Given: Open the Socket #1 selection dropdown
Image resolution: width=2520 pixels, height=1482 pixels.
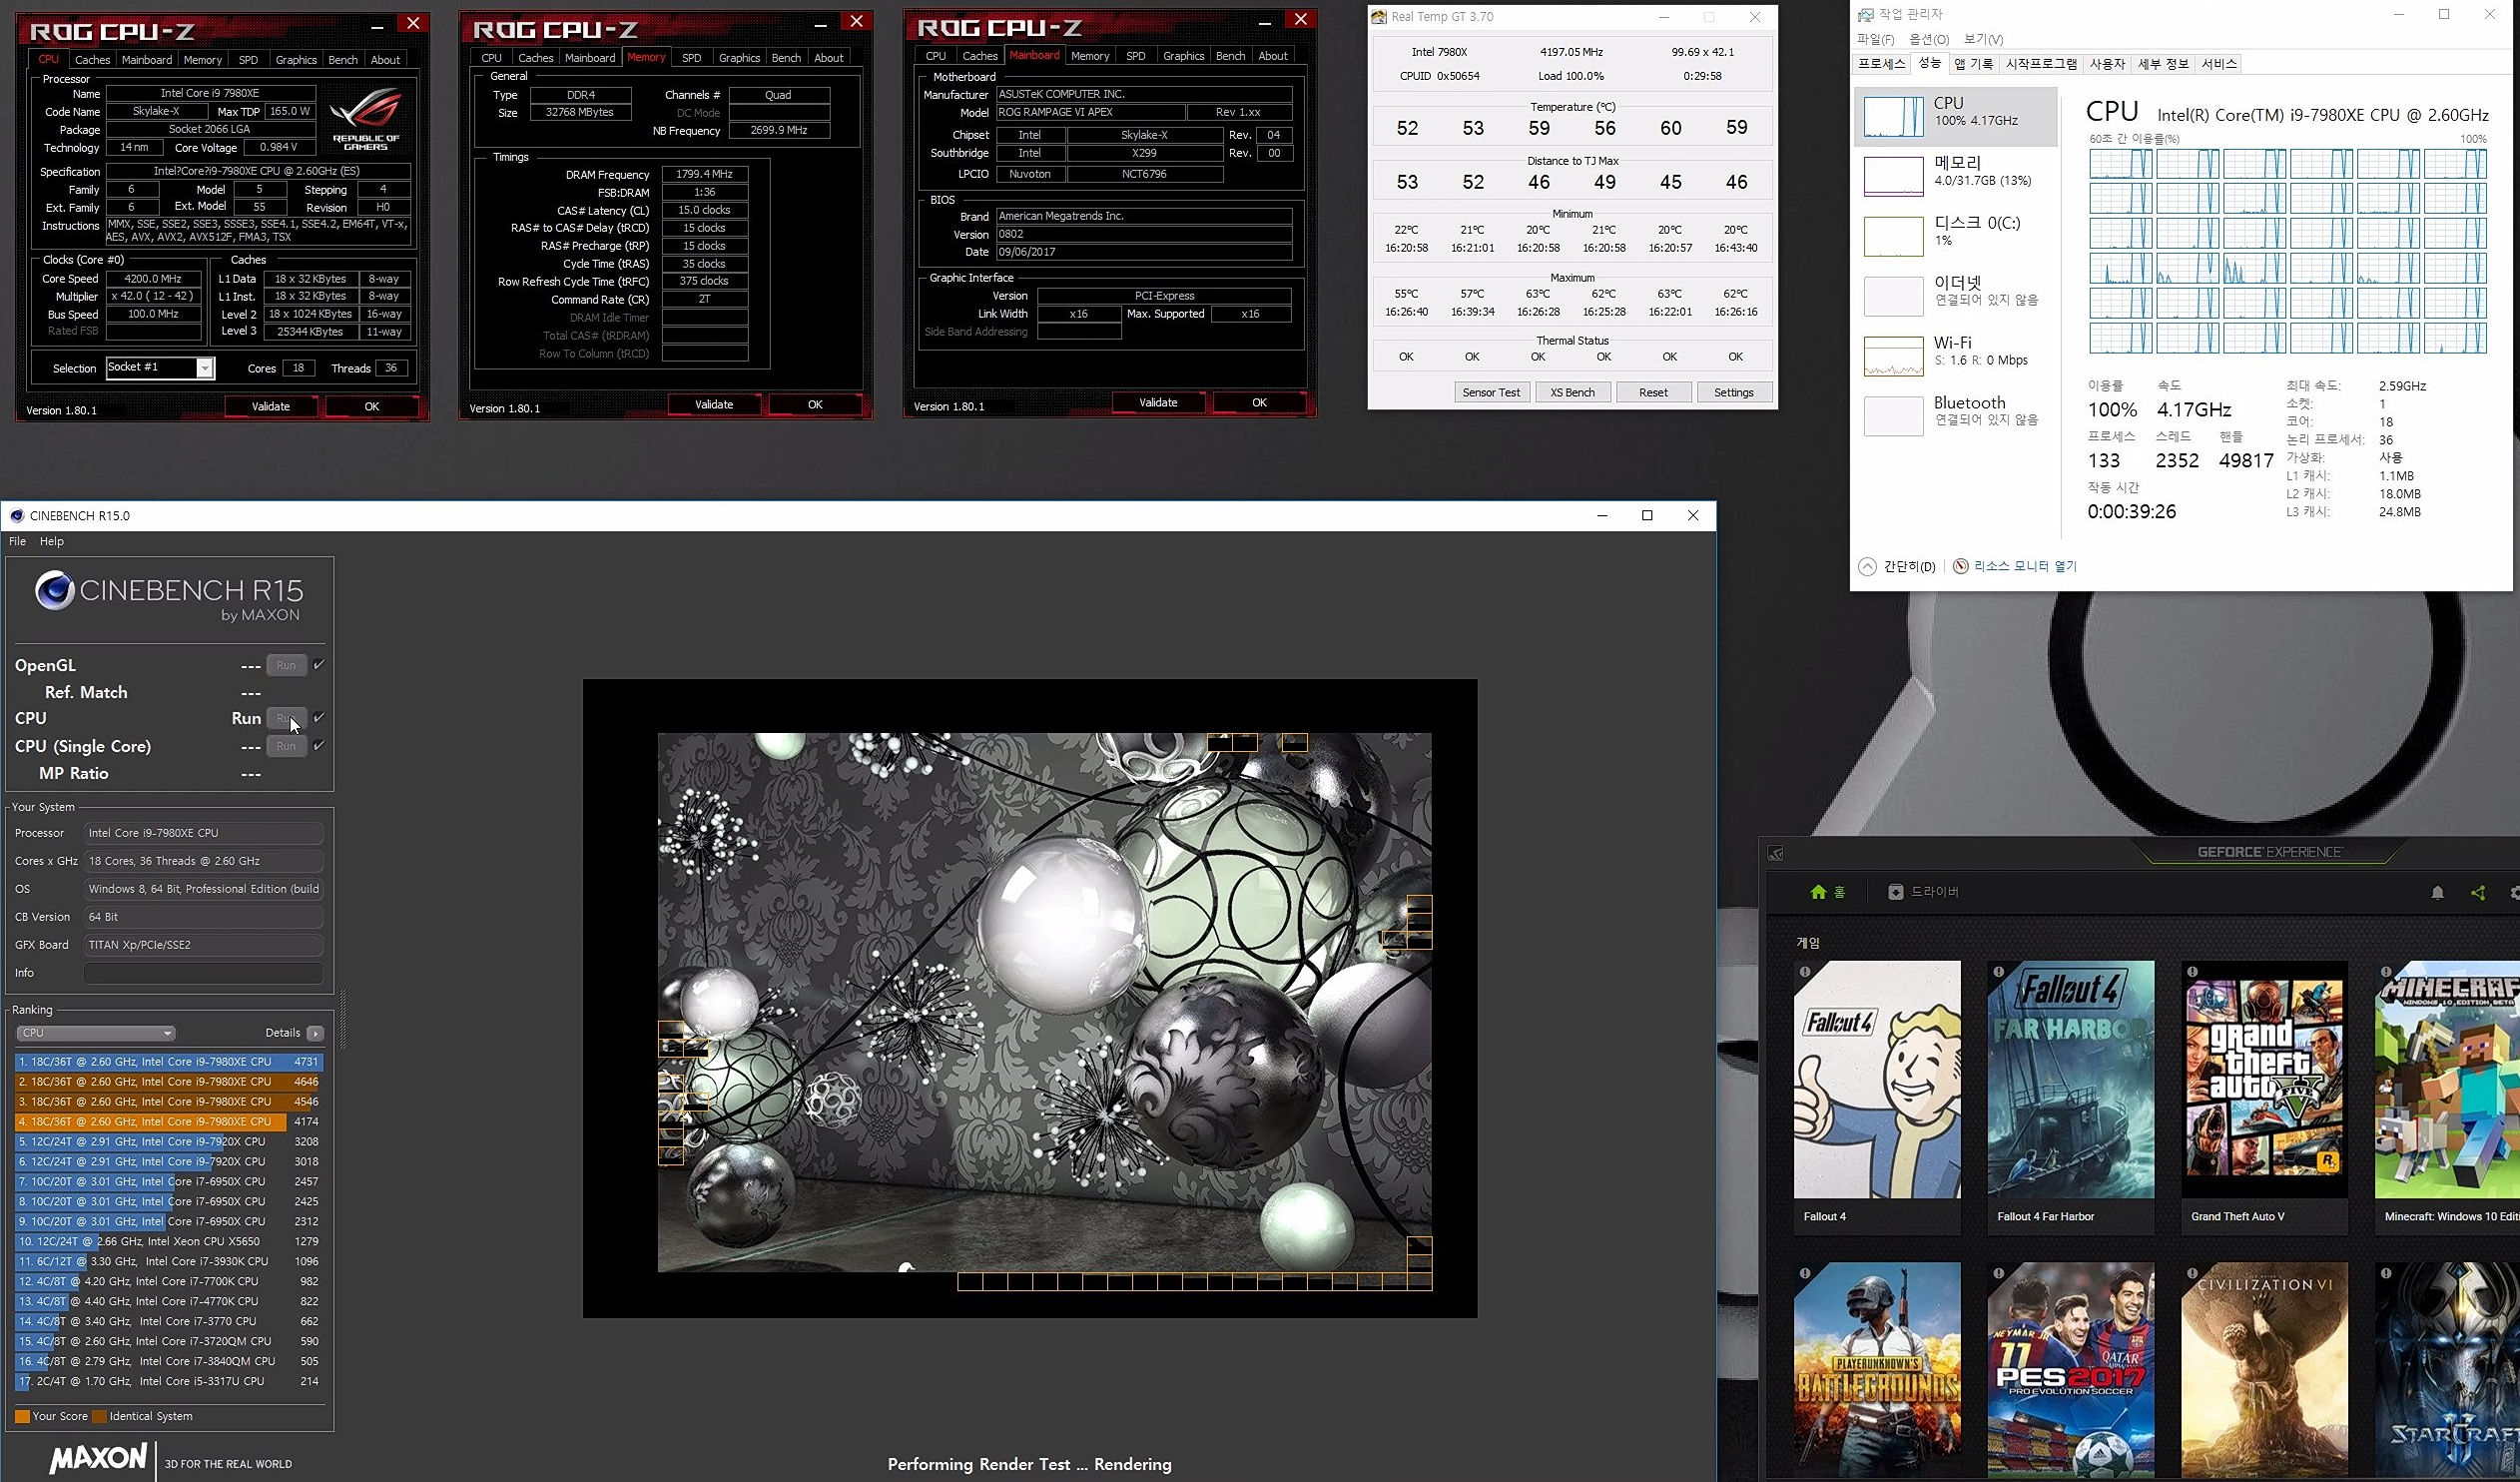Looking at the screenshot, I should point(204,368).
